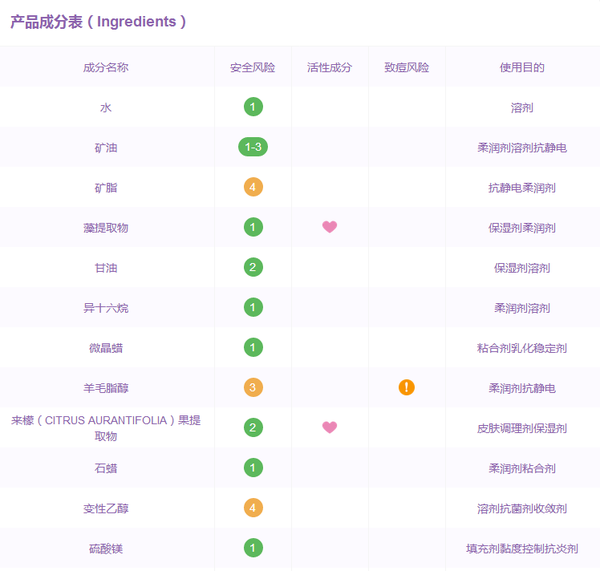
Task: Click the green 2 badge for 甘油
Action: click(253, 267)
